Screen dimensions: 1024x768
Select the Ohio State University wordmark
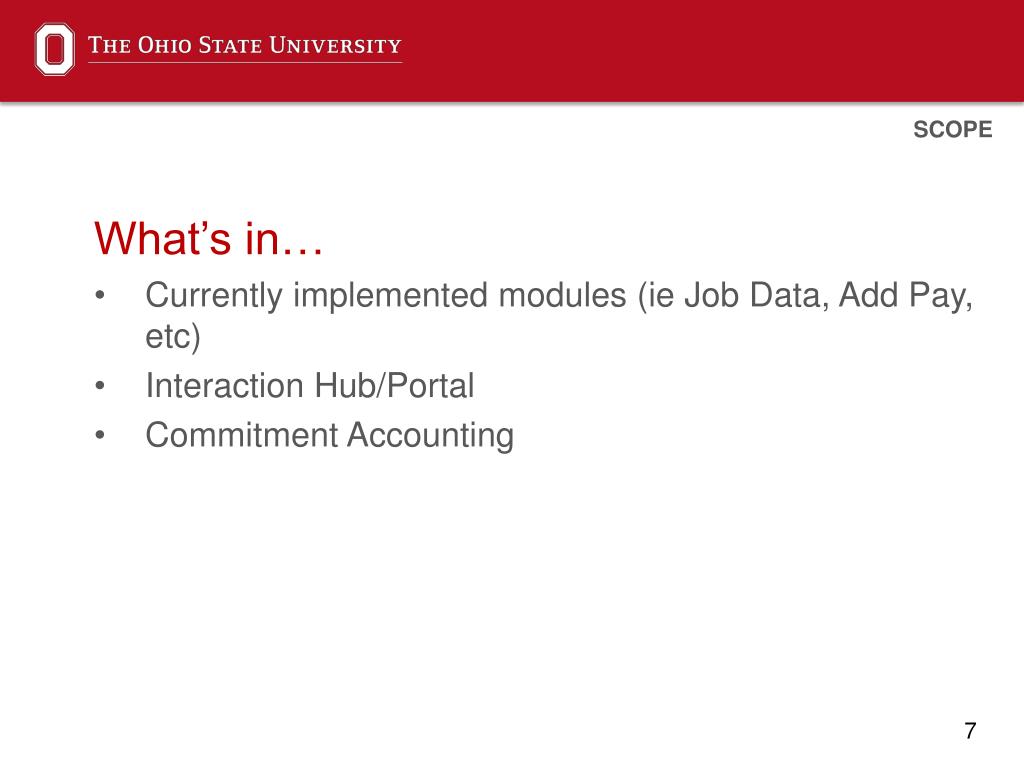pyautogui.click(x=245, y=46)
